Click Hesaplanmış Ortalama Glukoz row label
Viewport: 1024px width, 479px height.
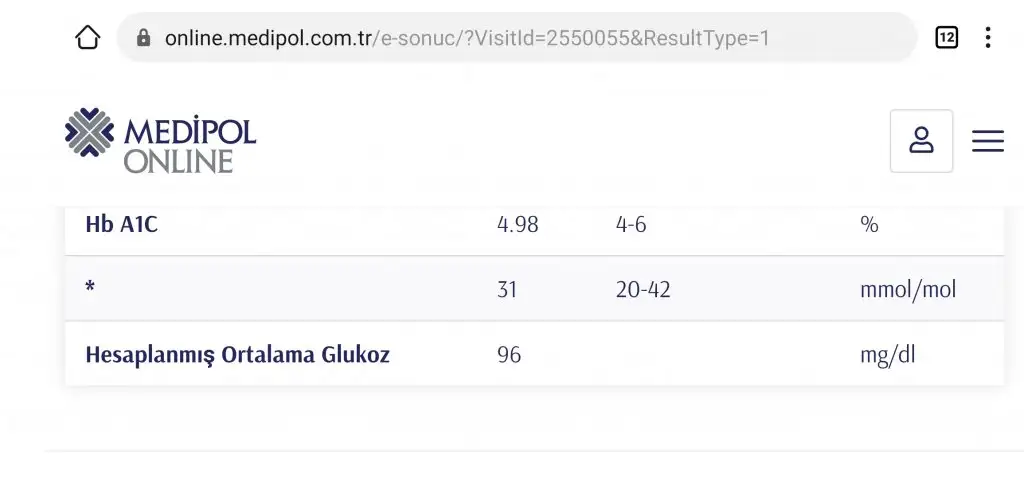[x=238, y=355]
